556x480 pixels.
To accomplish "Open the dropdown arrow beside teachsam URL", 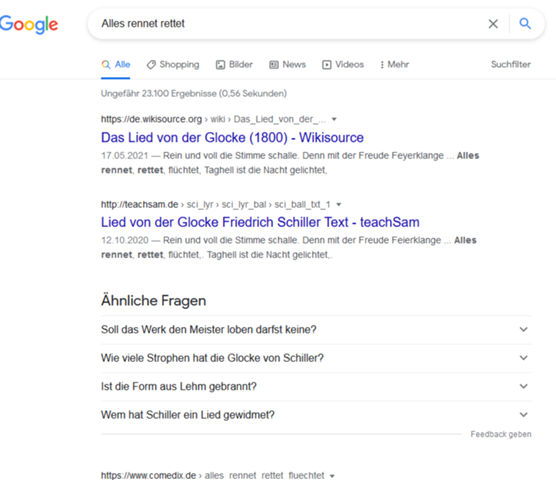I will [339, 205].
